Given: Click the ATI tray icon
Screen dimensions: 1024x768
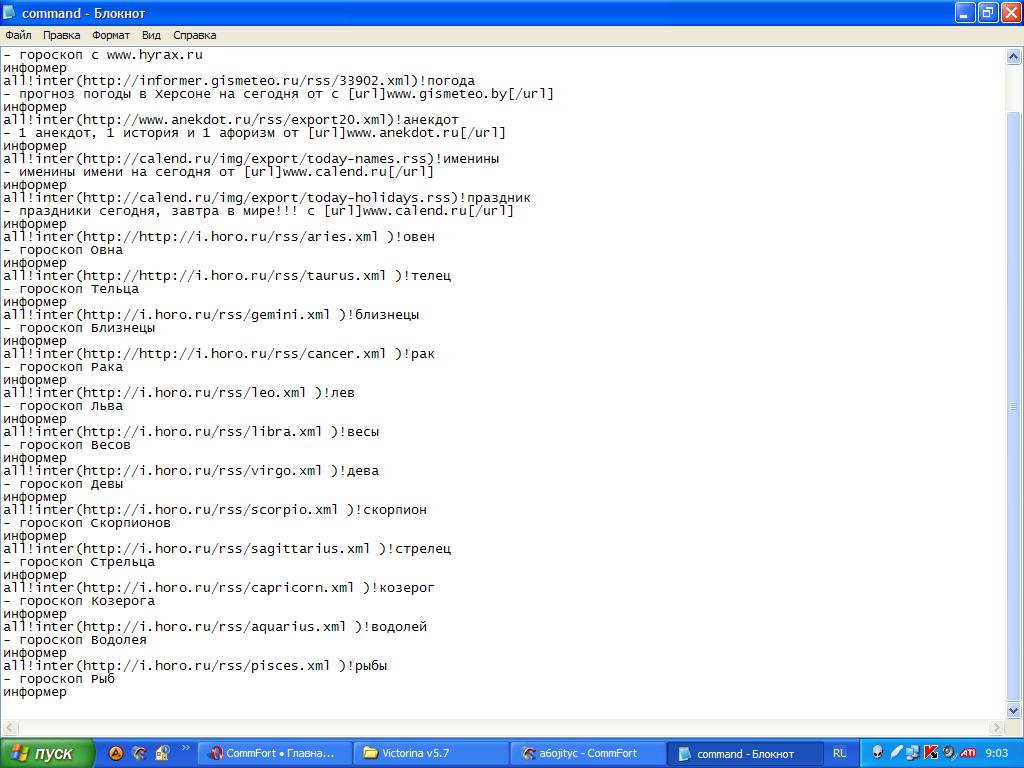Looking at the screenshot, I should tap(968, 753).
